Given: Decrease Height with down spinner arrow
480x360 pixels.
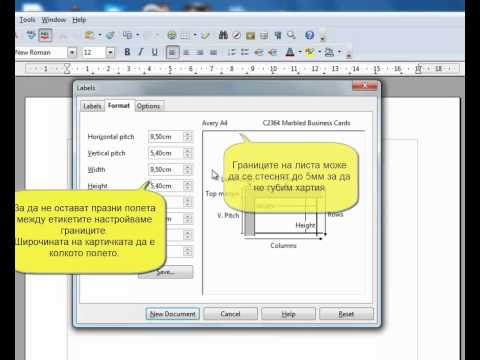Looking at the screenshot, I should 188,189.
